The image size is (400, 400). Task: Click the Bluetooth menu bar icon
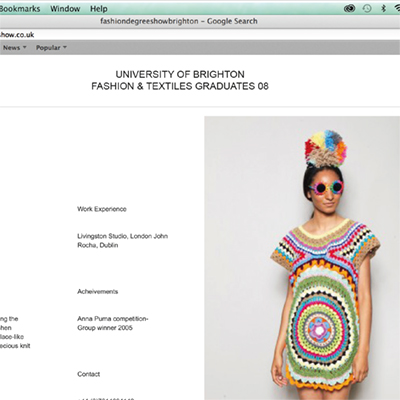384,9
